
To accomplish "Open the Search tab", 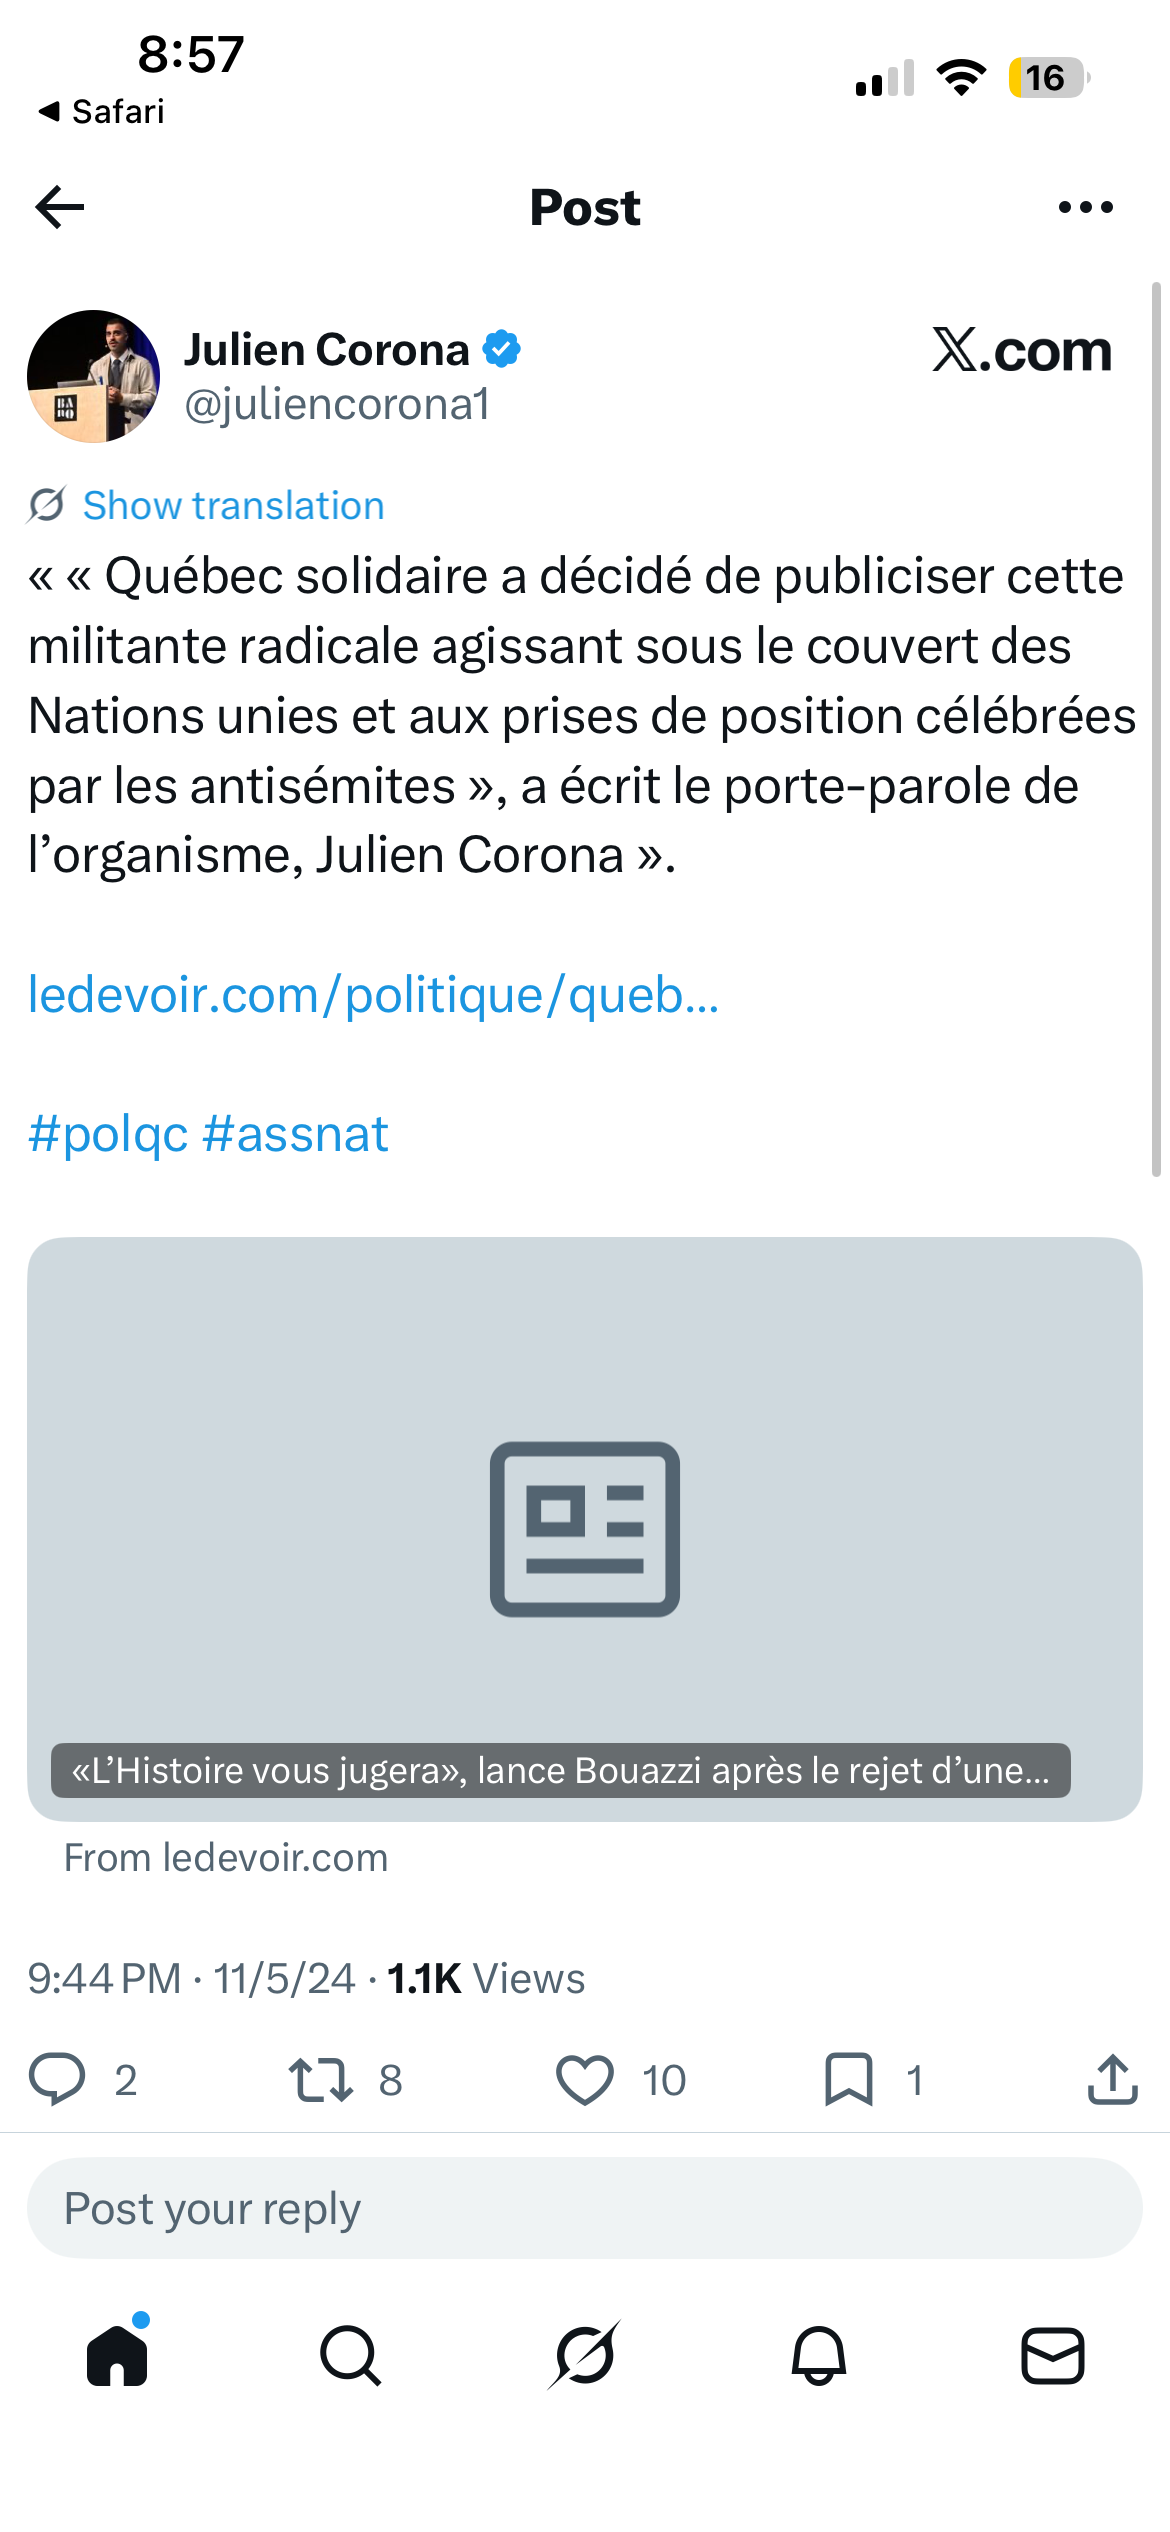I will coord(351,2356).
